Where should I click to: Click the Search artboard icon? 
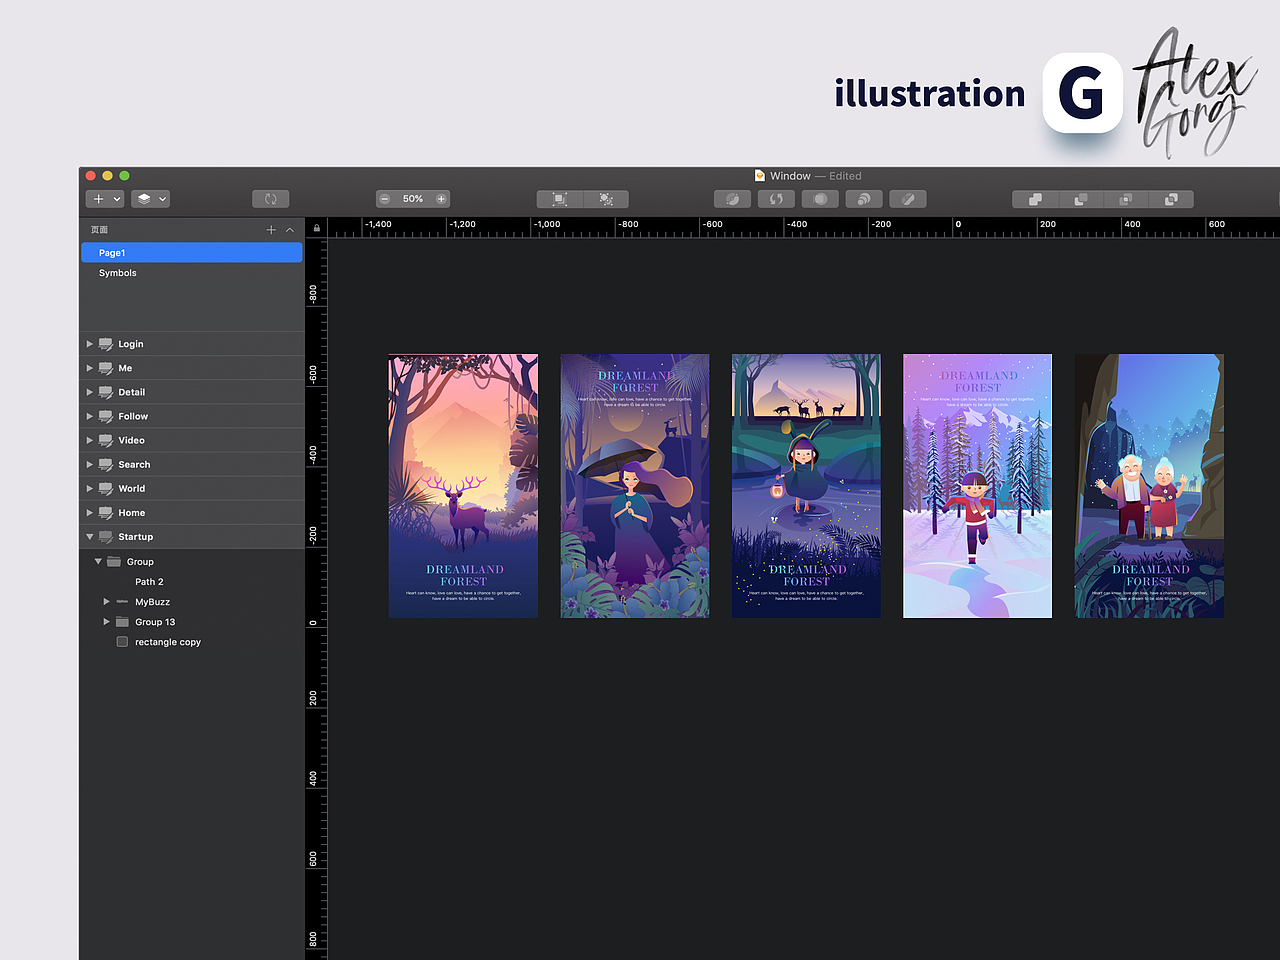[x=105, y=464]
